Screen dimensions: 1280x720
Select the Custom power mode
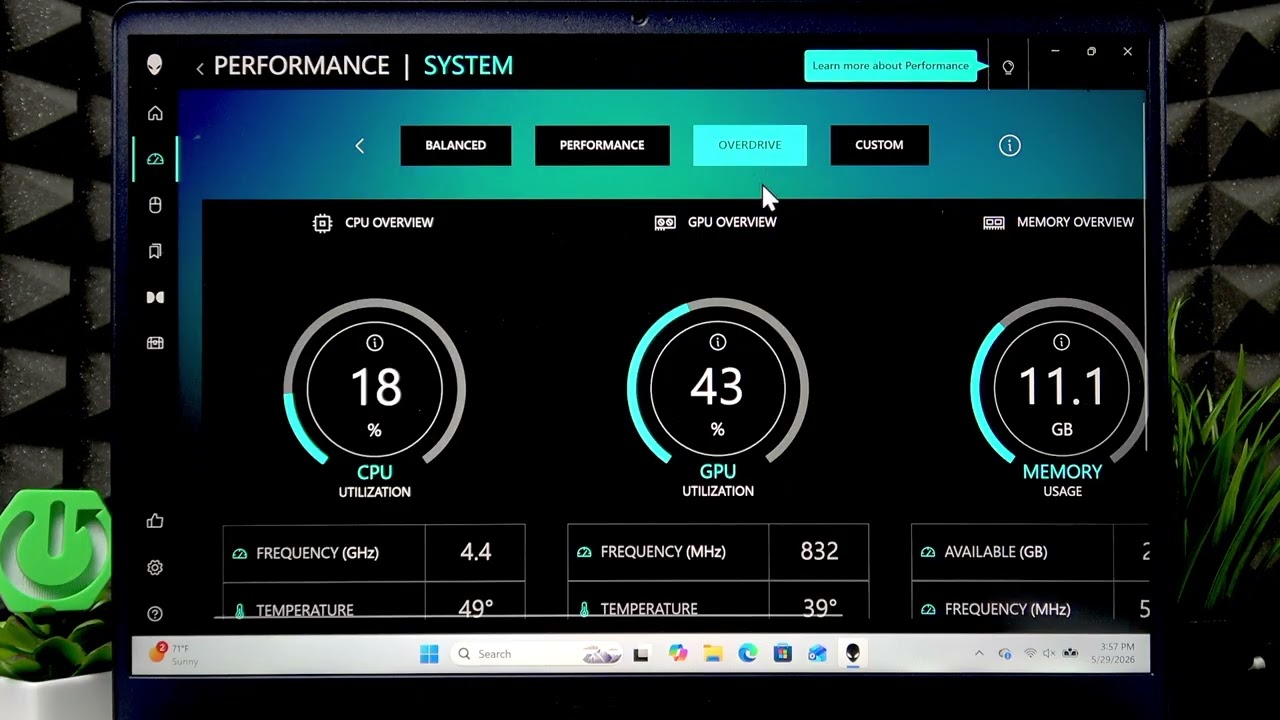[880, 145]
